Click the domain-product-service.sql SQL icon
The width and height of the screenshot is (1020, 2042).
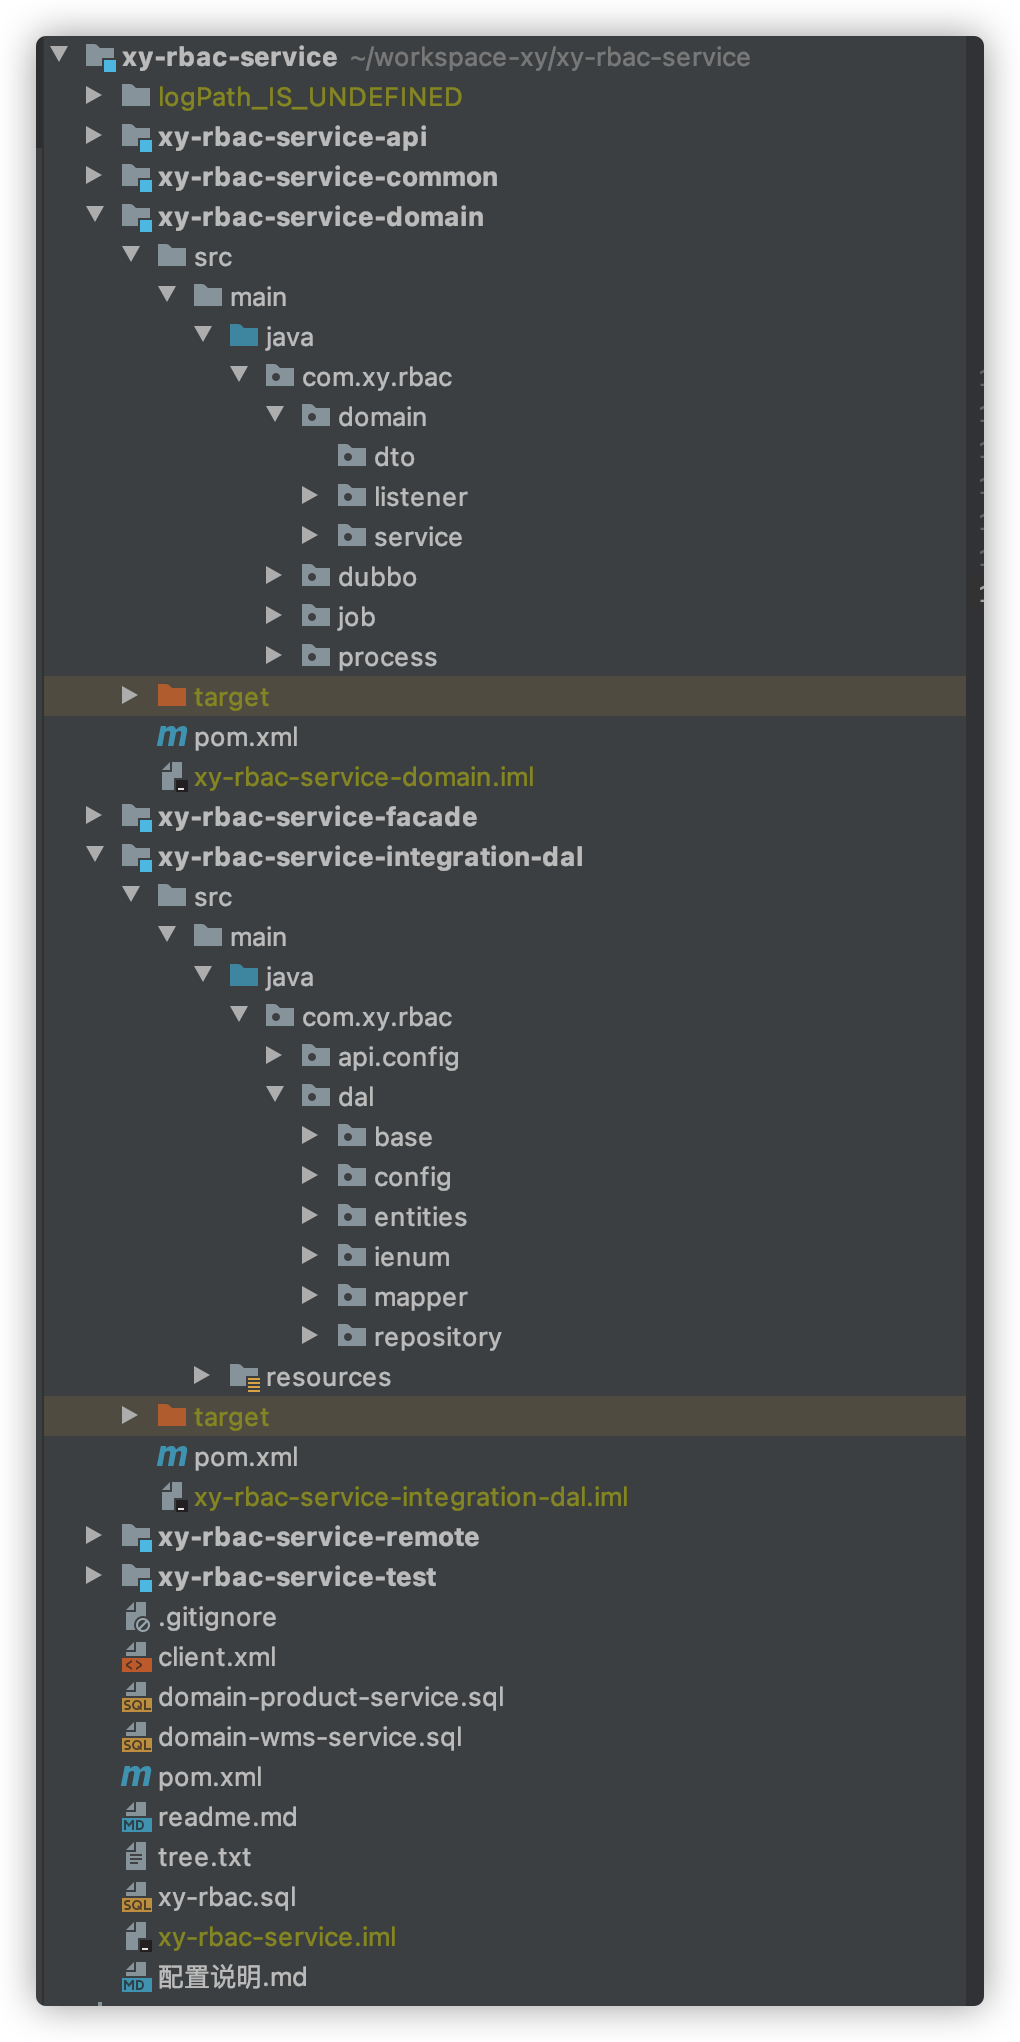pos(137,1697)
